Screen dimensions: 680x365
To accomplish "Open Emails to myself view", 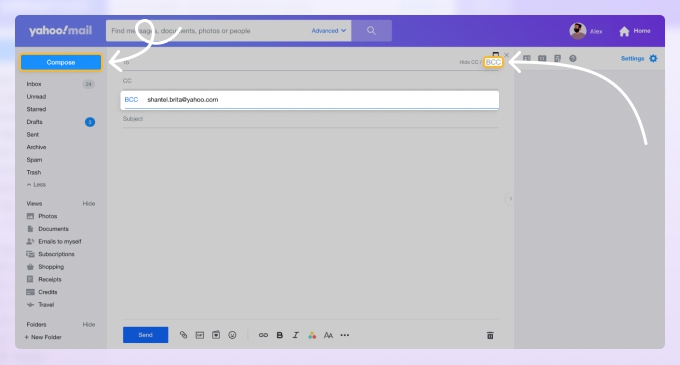I will [x=54, y=241].
